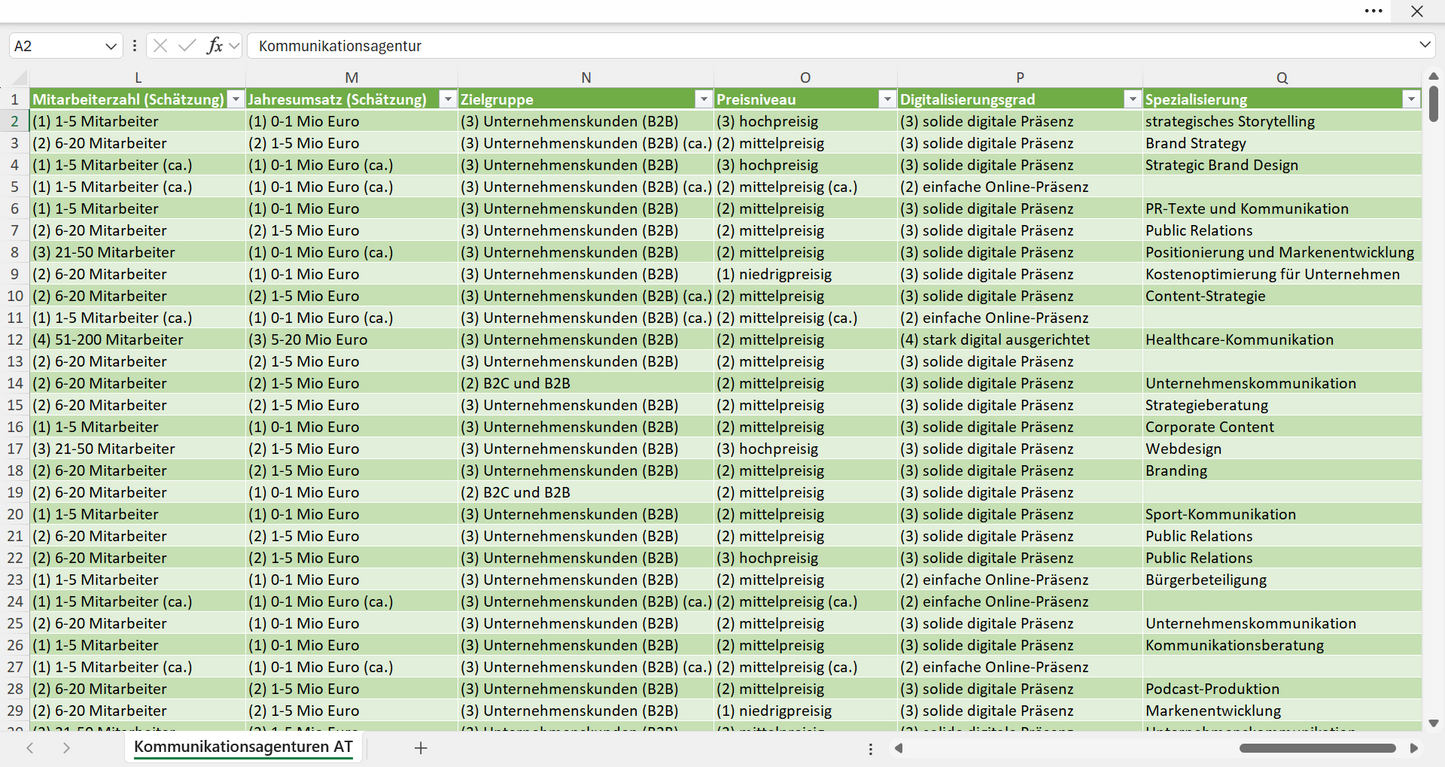Close the window with X button
The height and width of the screenshot is (767, 1445).
1417,11
